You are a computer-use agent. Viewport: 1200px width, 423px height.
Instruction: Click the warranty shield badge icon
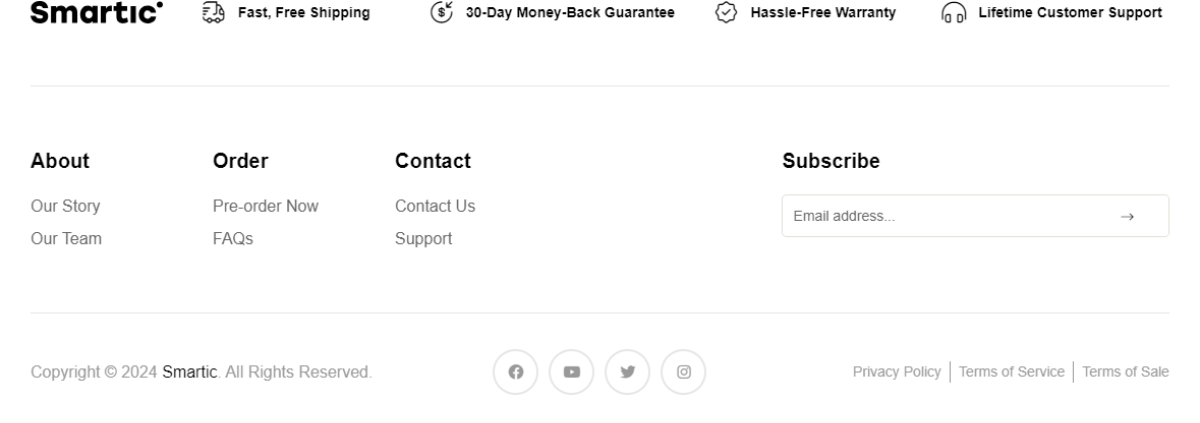point(728,13)
